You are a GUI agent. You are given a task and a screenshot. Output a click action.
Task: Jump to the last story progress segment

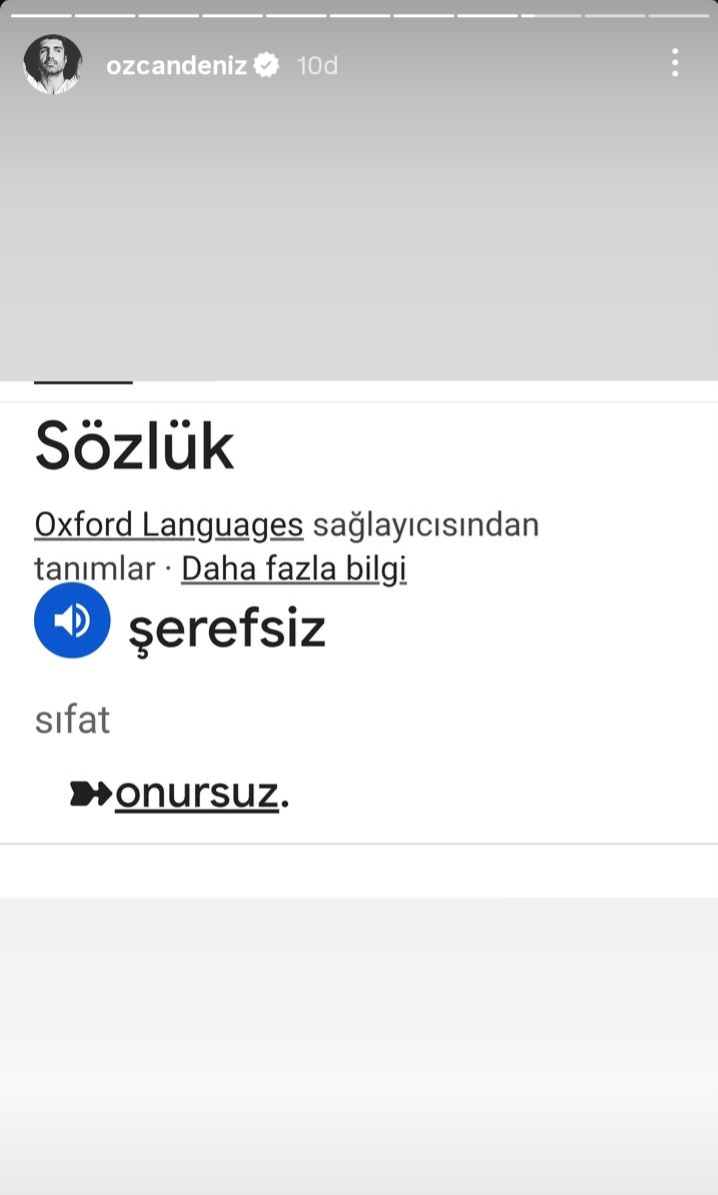(x=678, y=16)
